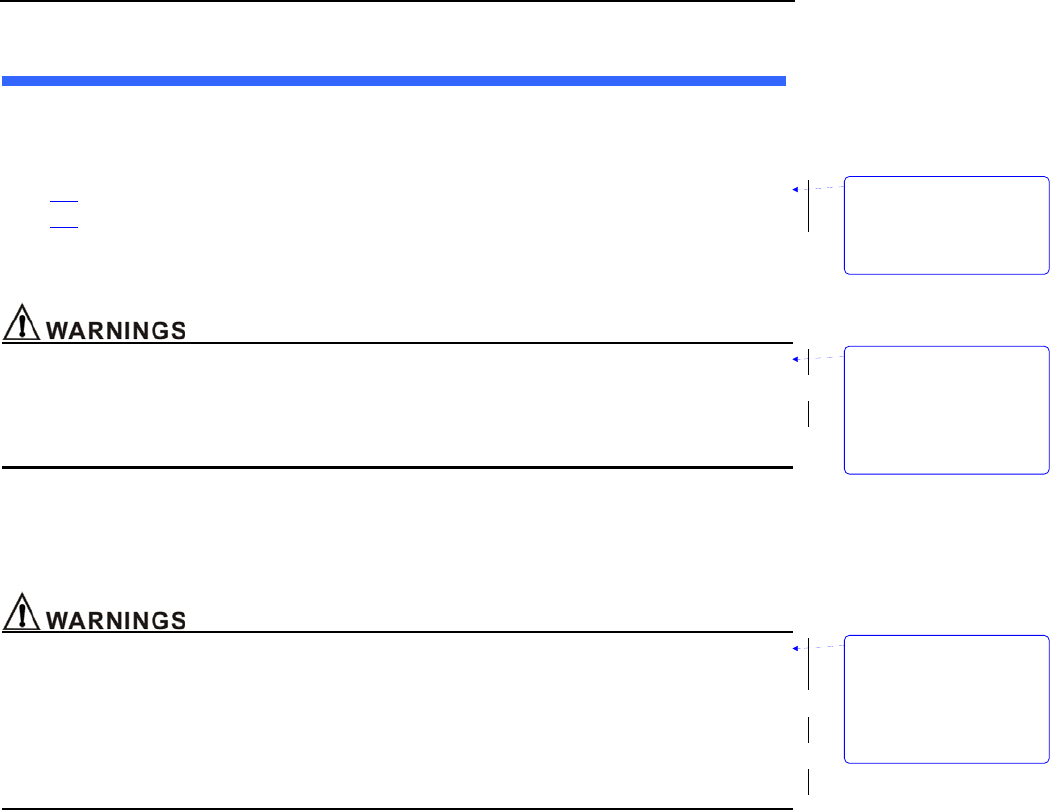Select the second WARNINGS heading text
Screen dimensions: 1050x810
(116, 619)
